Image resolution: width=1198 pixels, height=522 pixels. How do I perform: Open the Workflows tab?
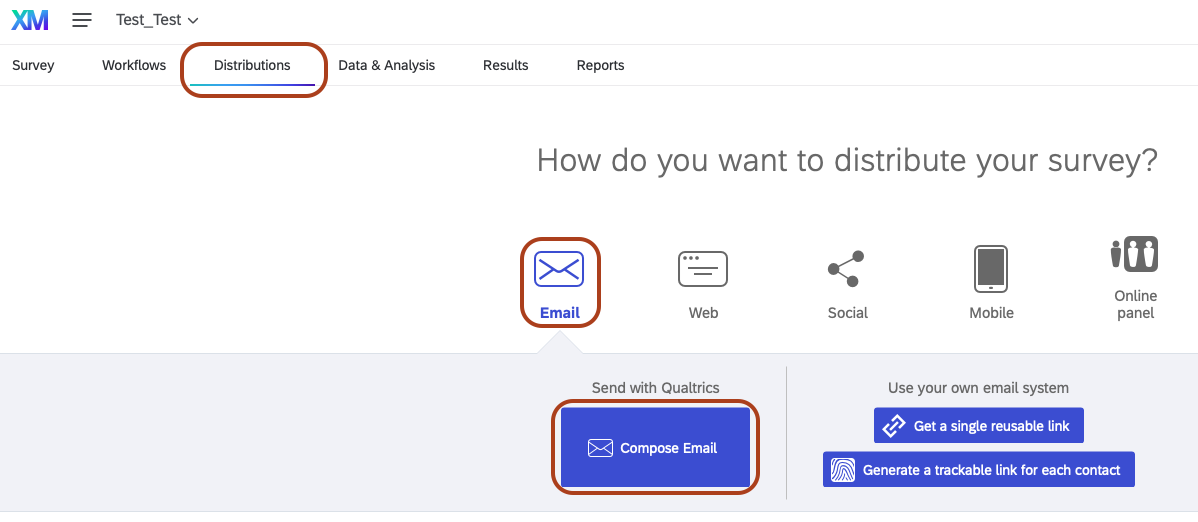coord(134,65)
